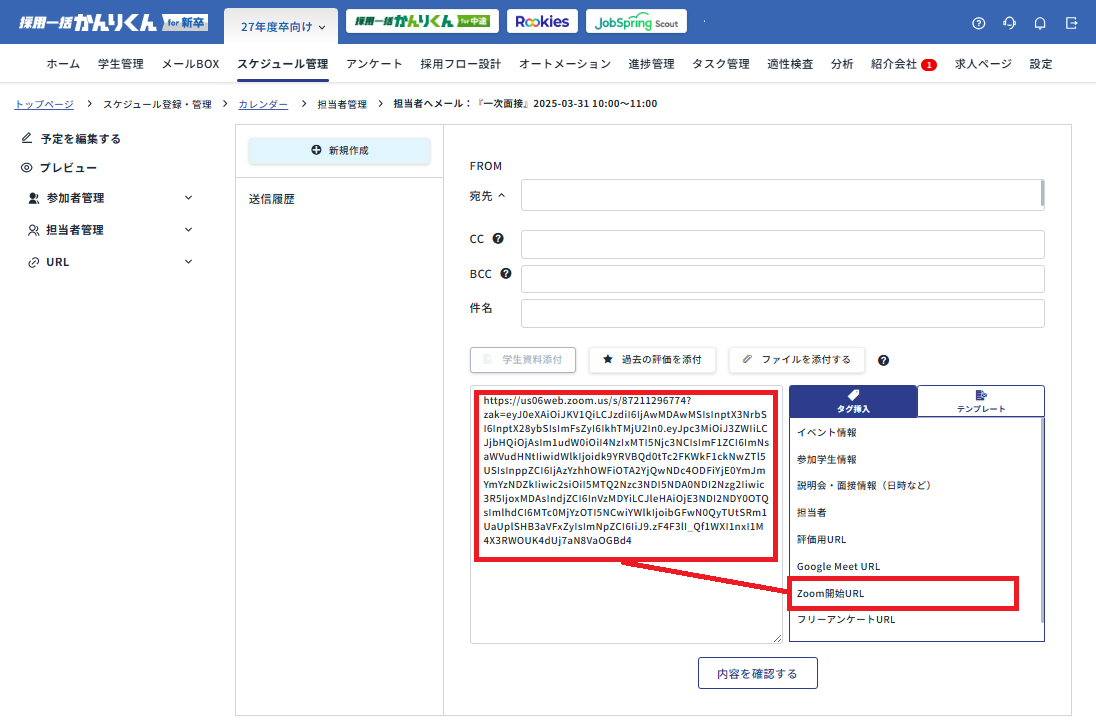This screenshot has width=1096, height=722.
Task: Collapse the 宛先 recipient chevron
Action: (x=501, y=196)
